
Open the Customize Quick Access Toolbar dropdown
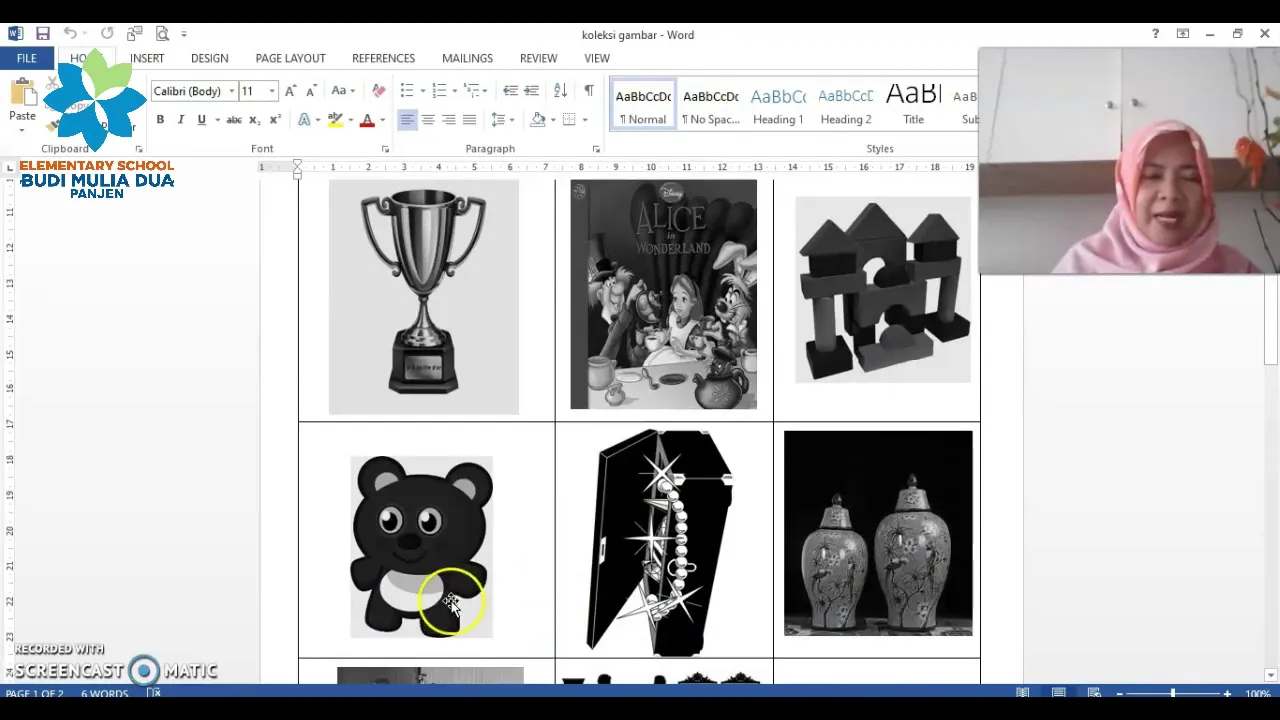pyautogui.click(x=184, y=34)
